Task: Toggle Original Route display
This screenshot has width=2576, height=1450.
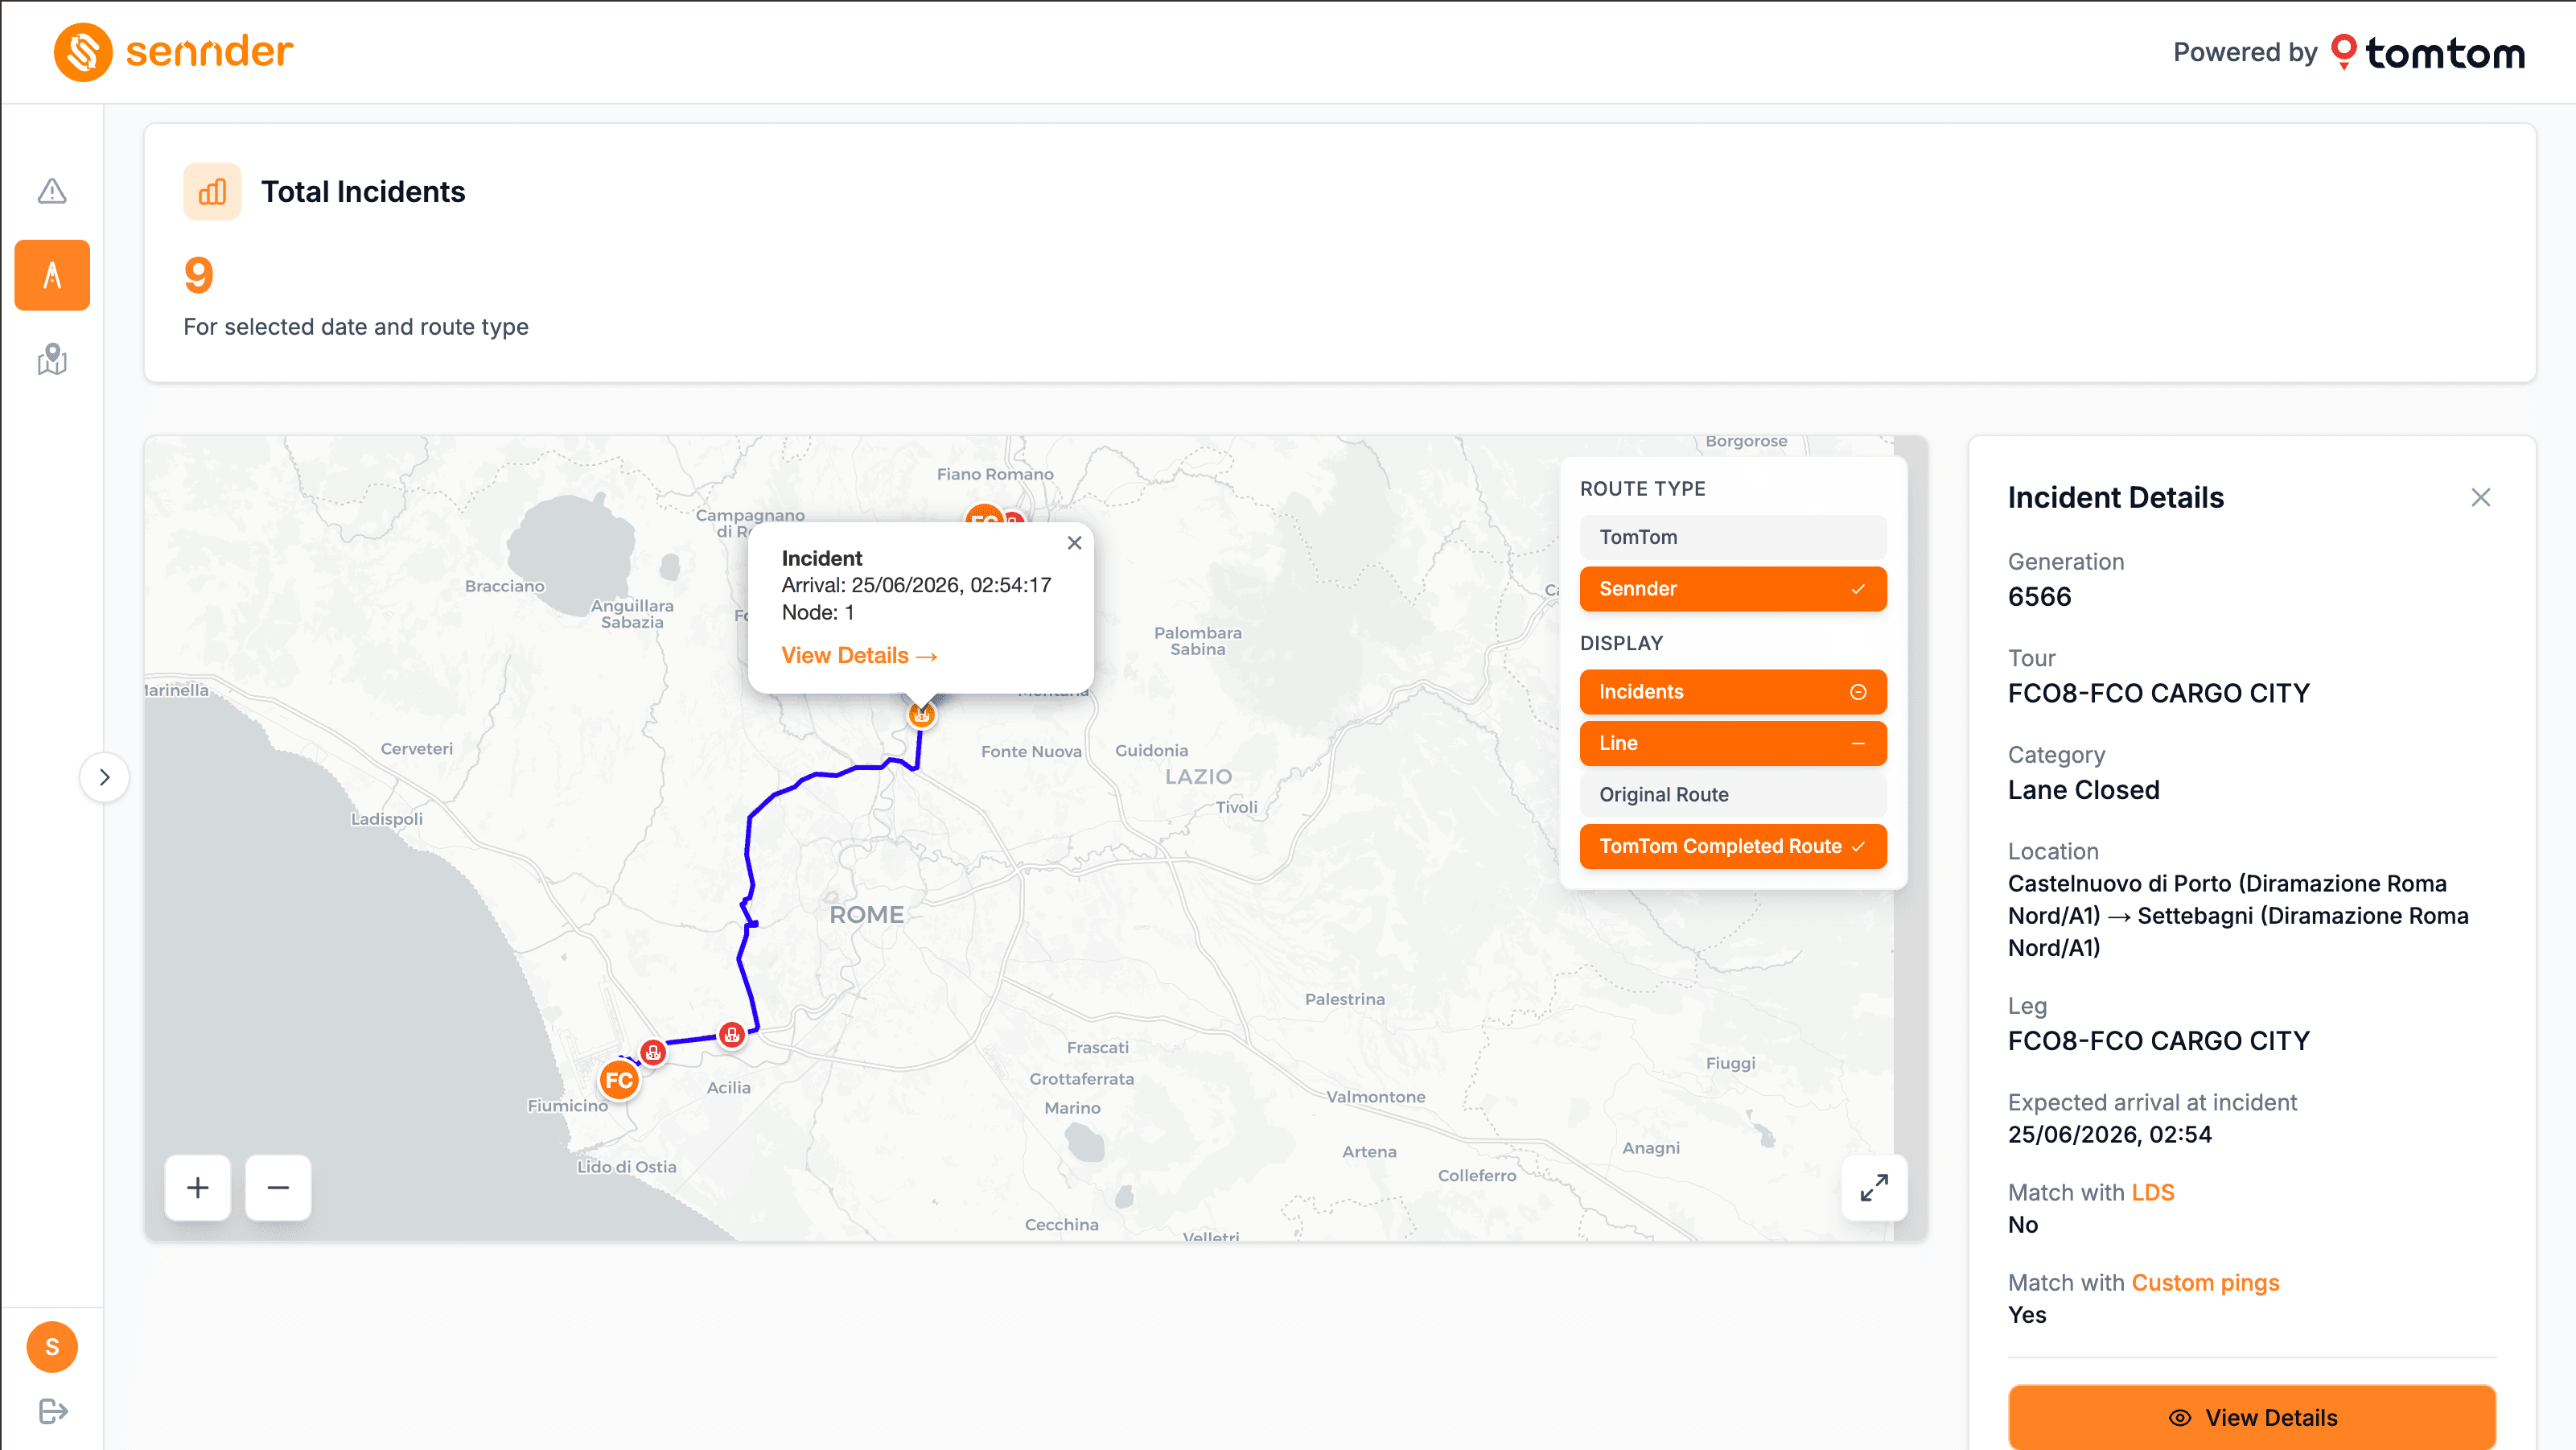Action: (1733, 795)
